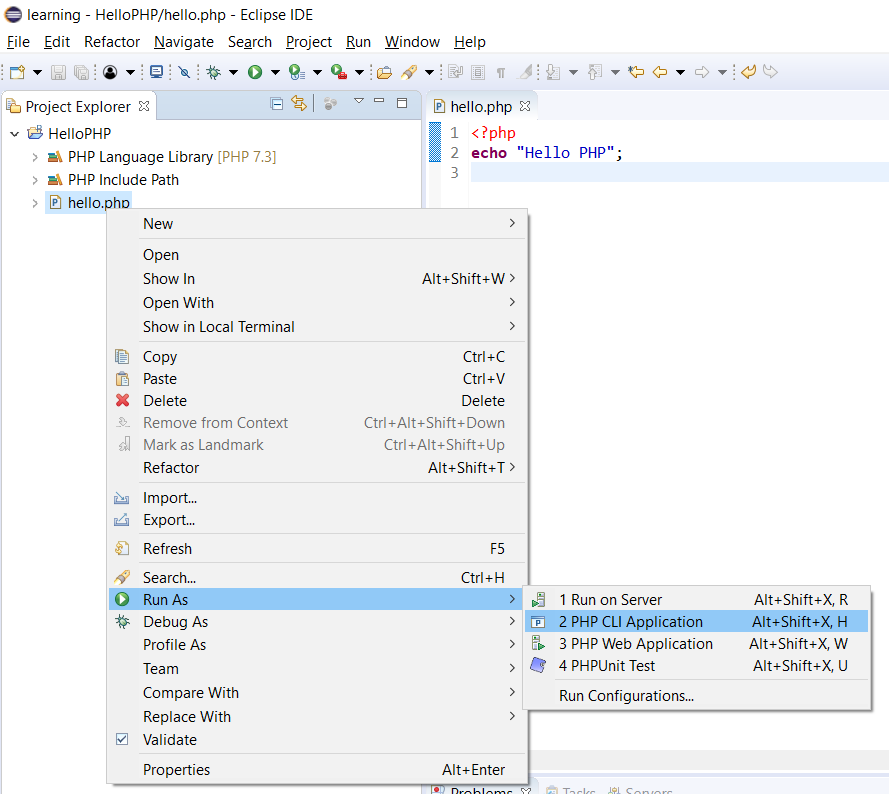Image resolution: width=889 pixels, height=794 pixels.
Task: Click the Search flashlight toolbar icon
Action: pyautogui.click(x=409, y=72)
